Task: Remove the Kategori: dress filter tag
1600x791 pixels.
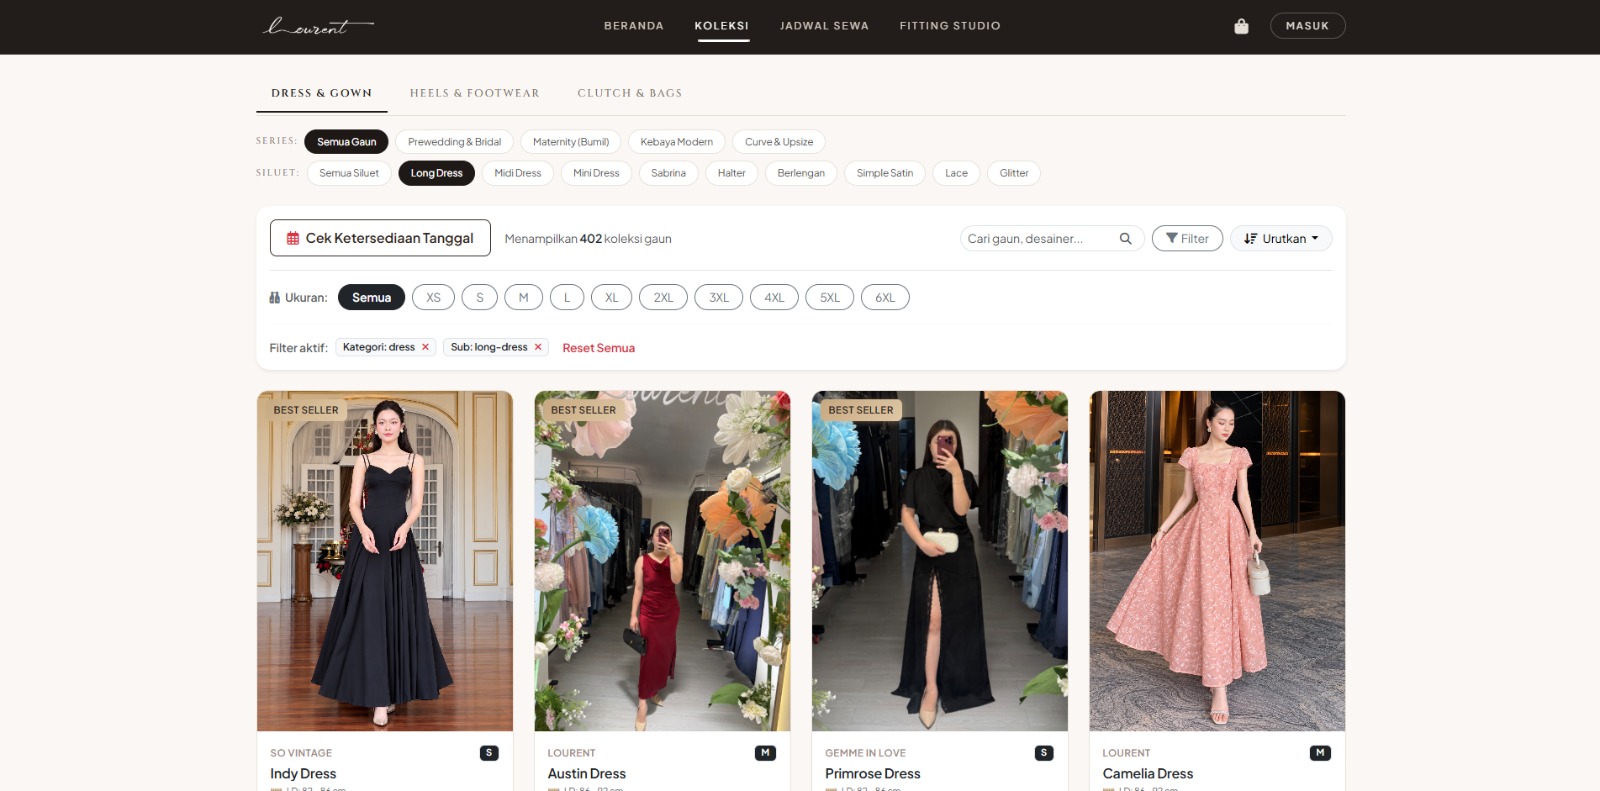Action: coord(425,347)
